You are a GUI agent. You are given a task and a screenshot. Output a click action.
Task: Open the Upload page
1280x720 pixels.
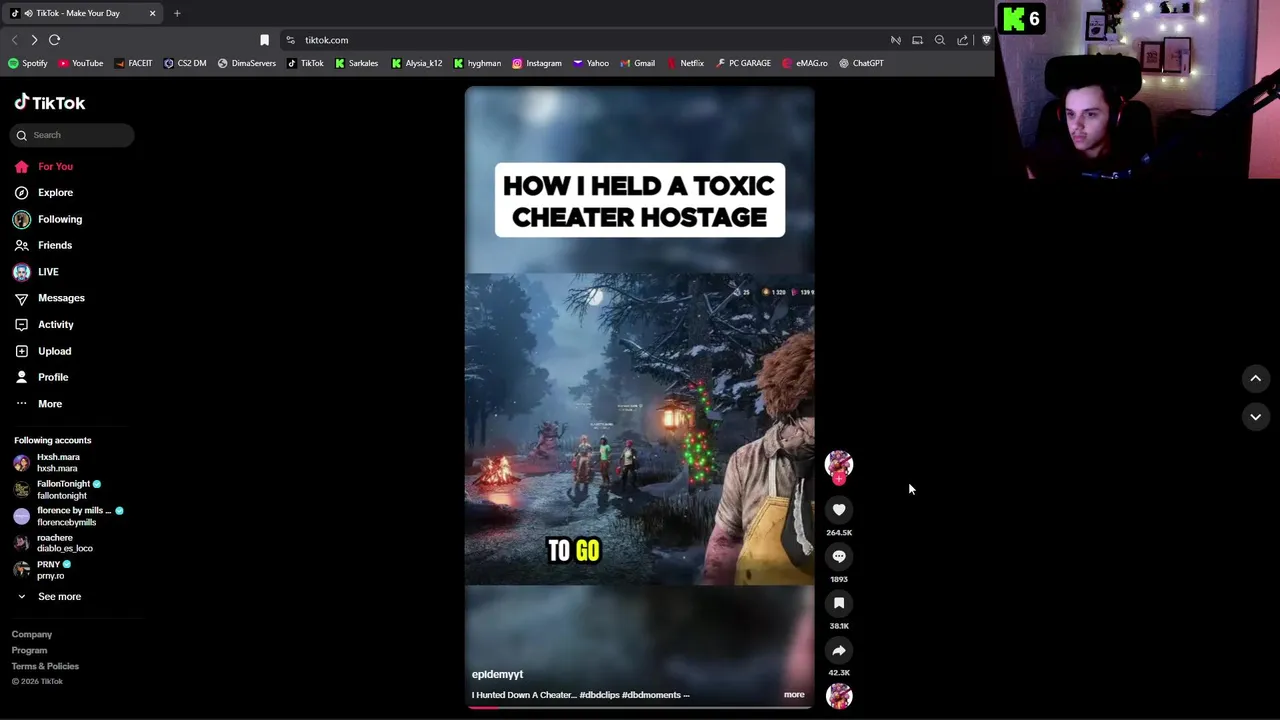43,351
